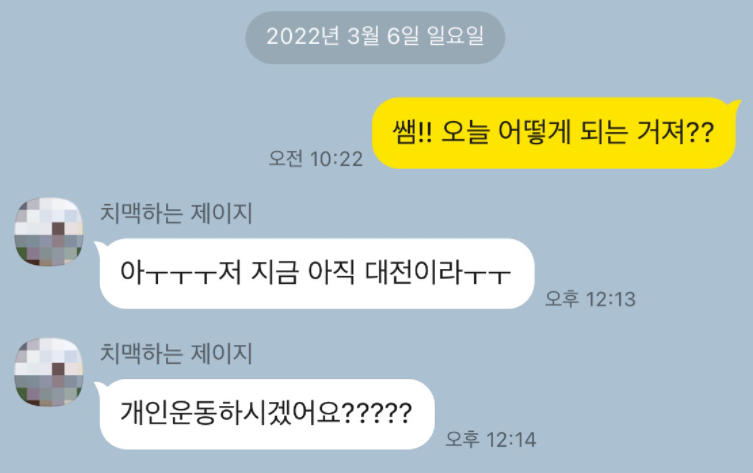Viewport: 753px width, 473px height.
Task: Open the profile picture beside the 대전이라 message
Action: [49, 231]
